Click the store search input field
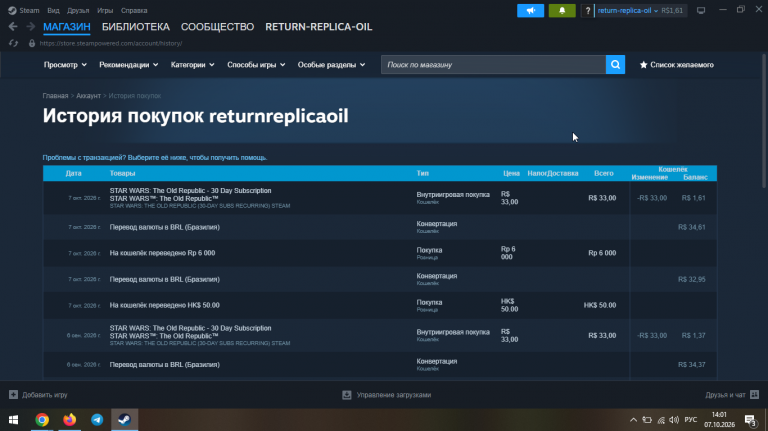Viewport: 768px width, 431px height. click(493, 65)
